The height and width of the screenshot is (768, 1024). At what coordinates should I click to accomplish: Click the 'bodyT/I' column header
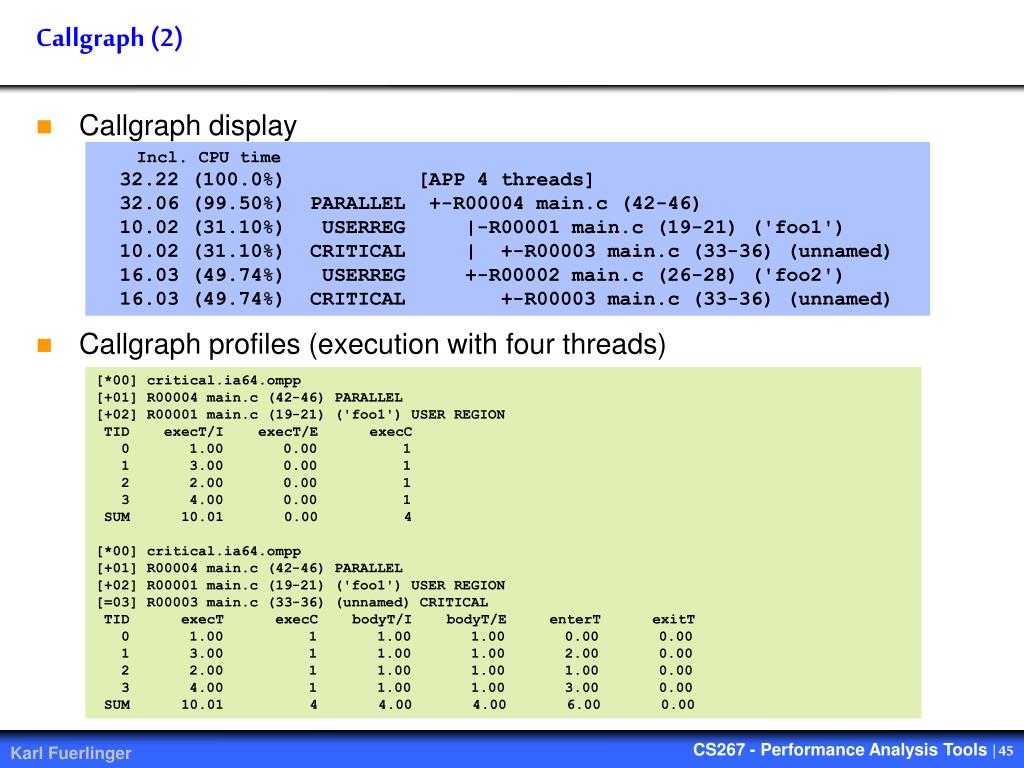[x=382, y=619]
